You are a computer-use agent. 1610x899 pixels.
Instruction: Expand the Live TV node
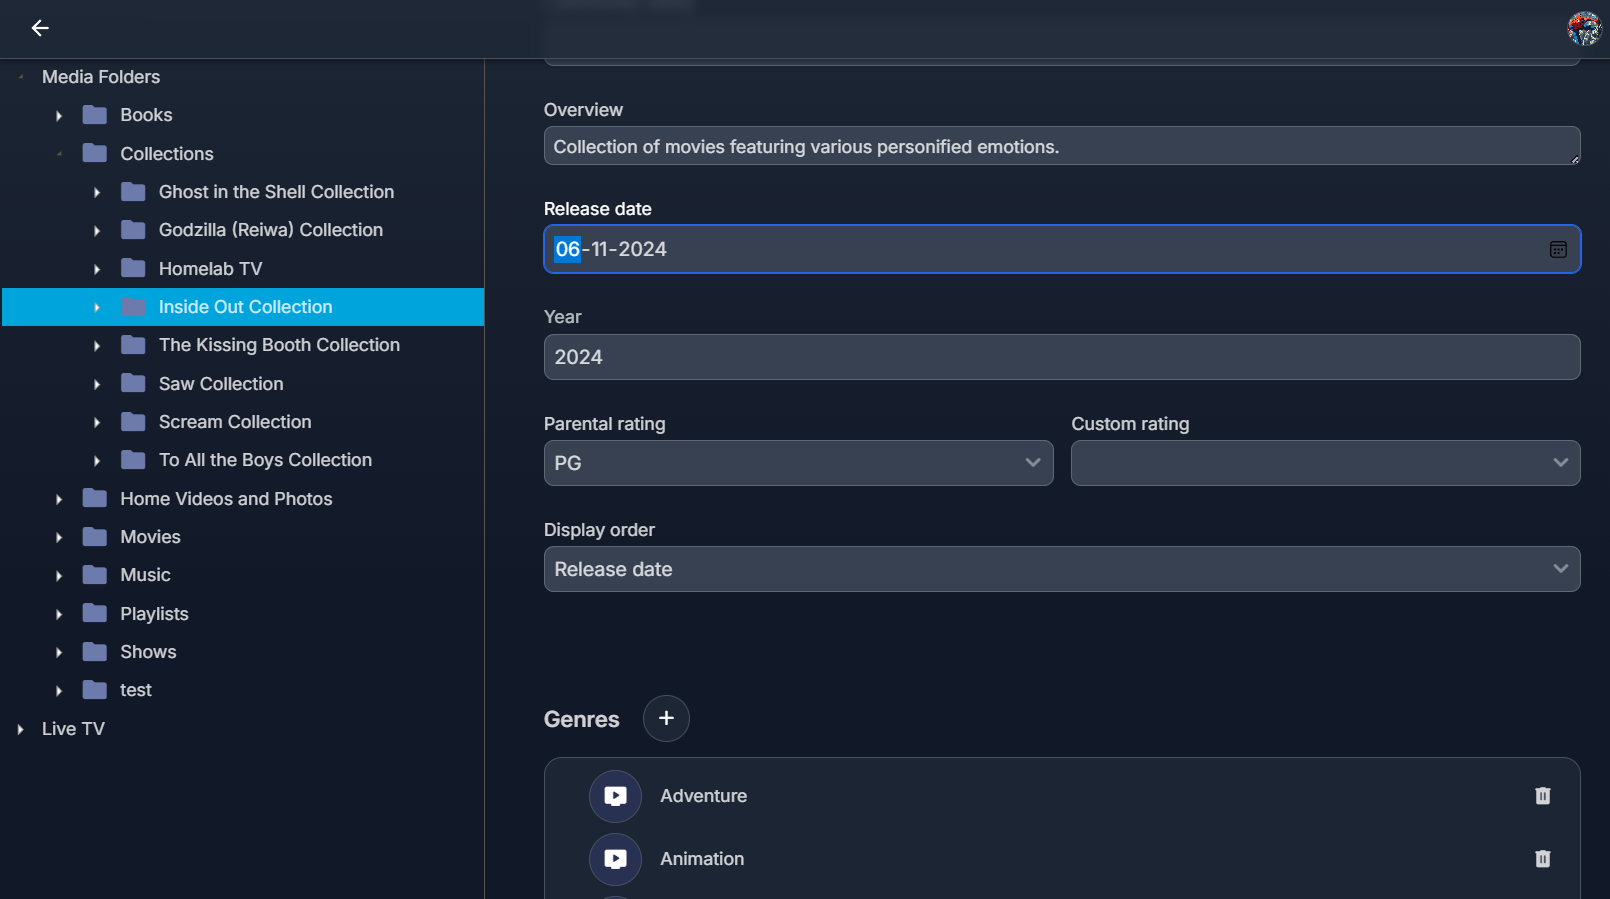(x=20, y=730)
